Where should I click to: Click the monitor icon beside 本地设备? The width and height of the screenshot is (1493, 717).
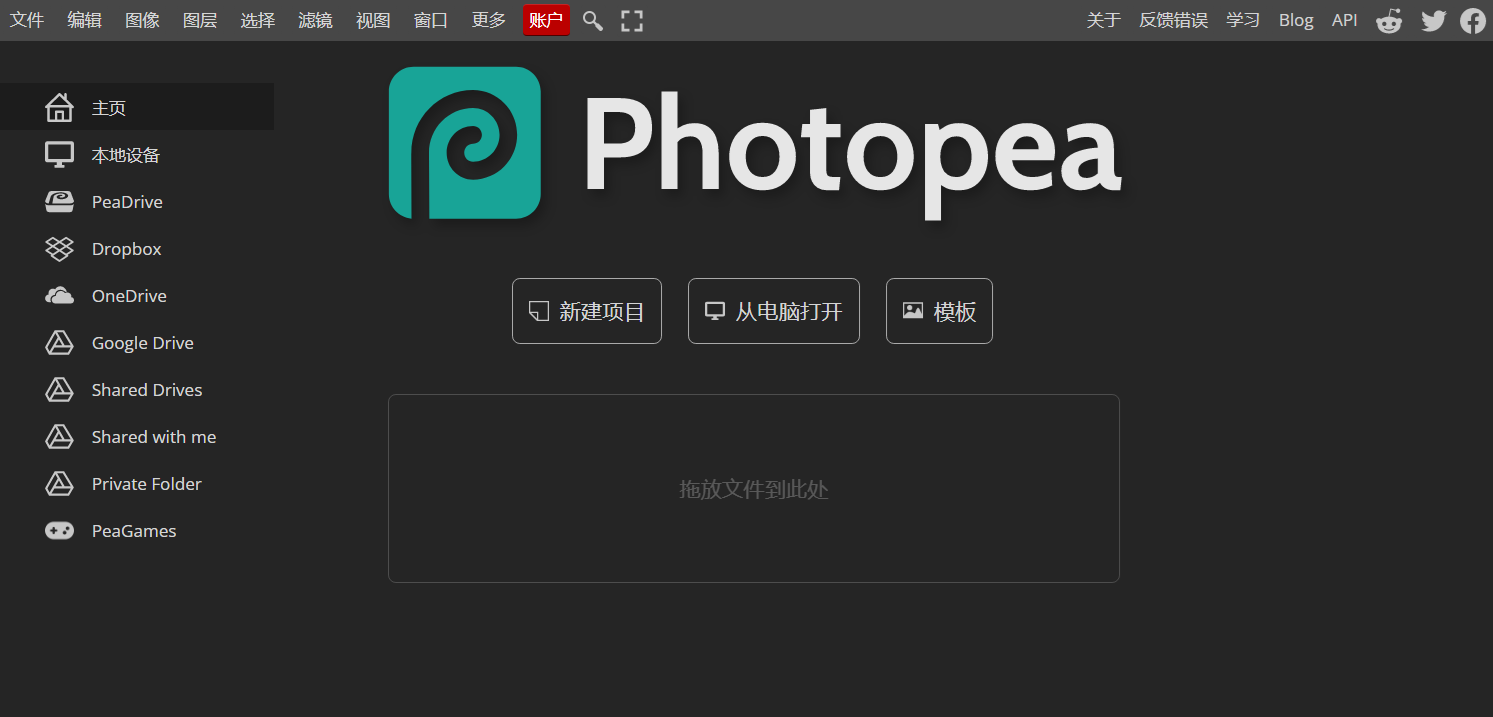tap(60, 154)
